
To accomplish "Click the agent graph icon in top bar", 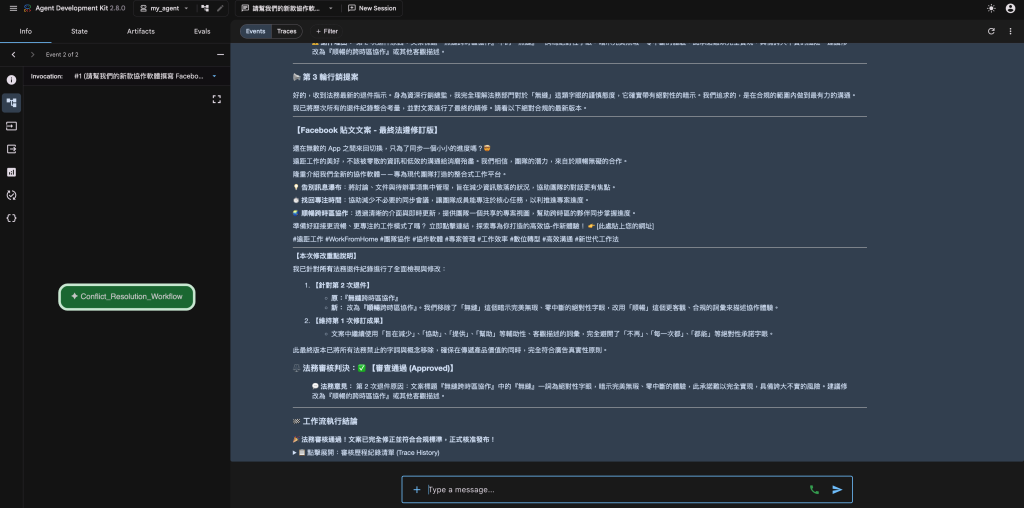I will [x=205, y=8].
